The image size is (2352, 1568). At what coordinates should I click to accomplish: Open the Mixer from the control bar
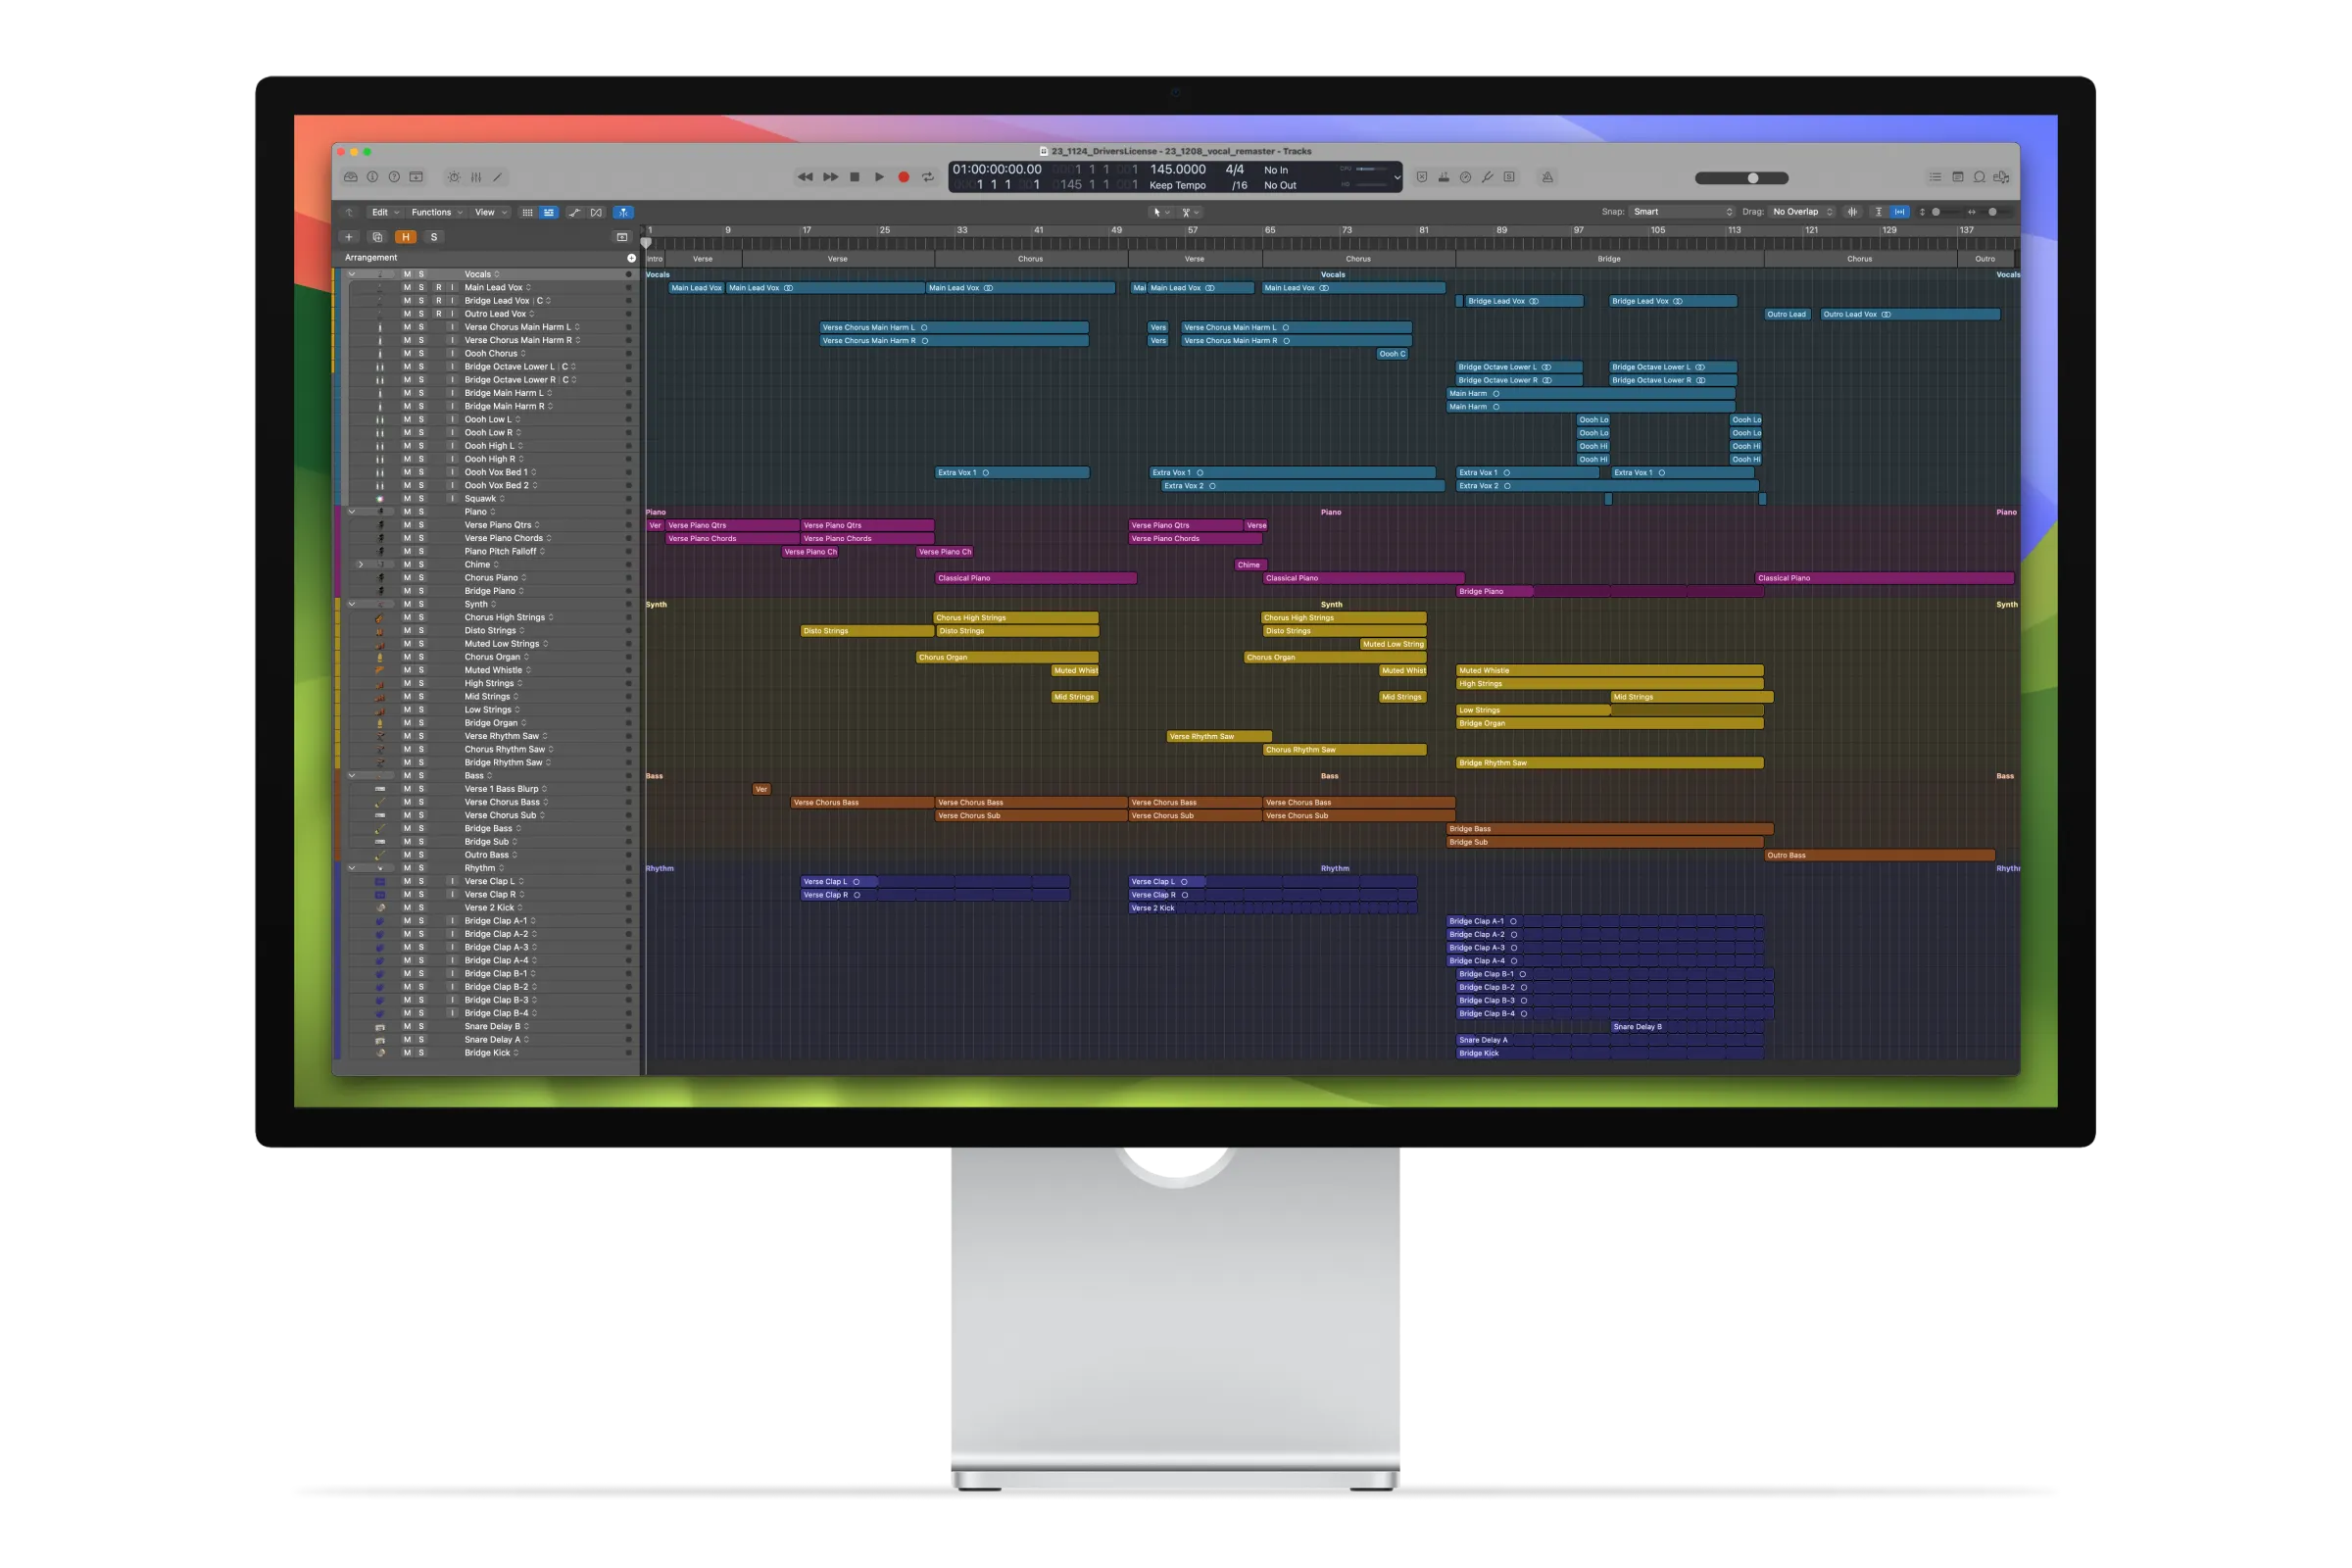pos(476,177)
